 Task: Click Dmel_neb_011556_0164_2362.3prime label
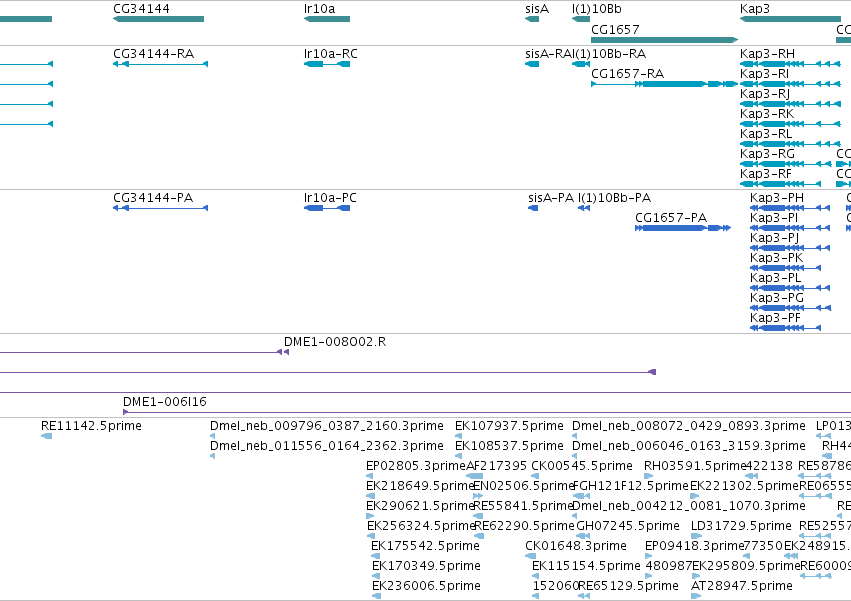(327, 446)
